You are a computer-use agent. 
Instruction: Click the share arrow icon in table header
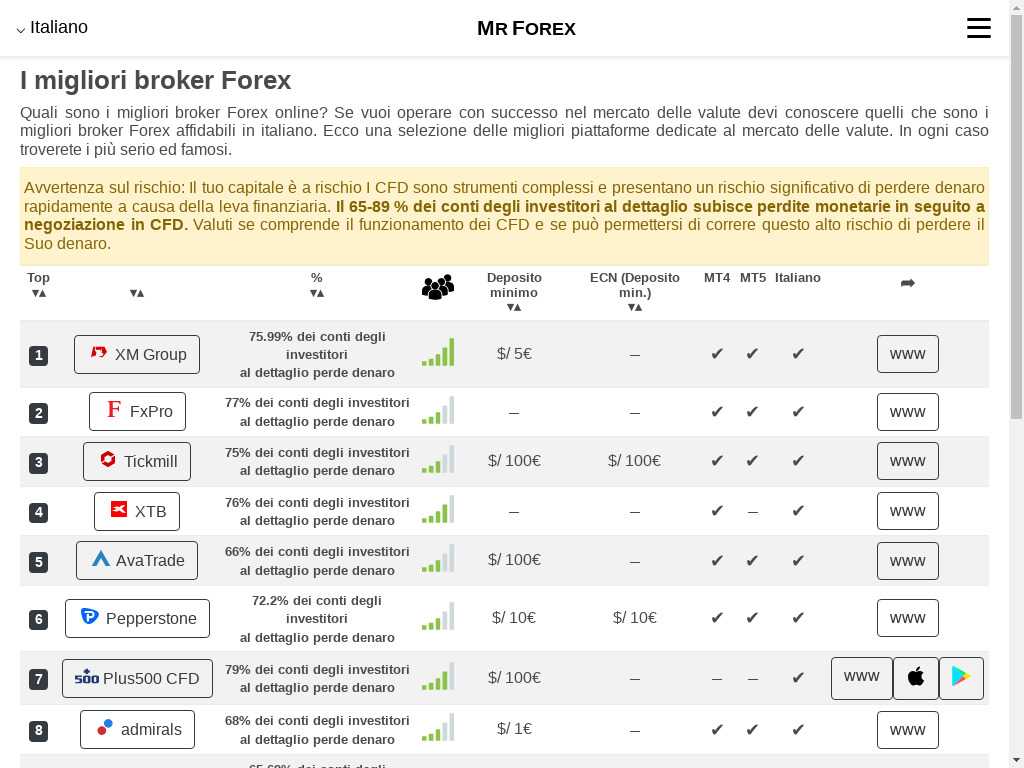(x=907, y=284)
